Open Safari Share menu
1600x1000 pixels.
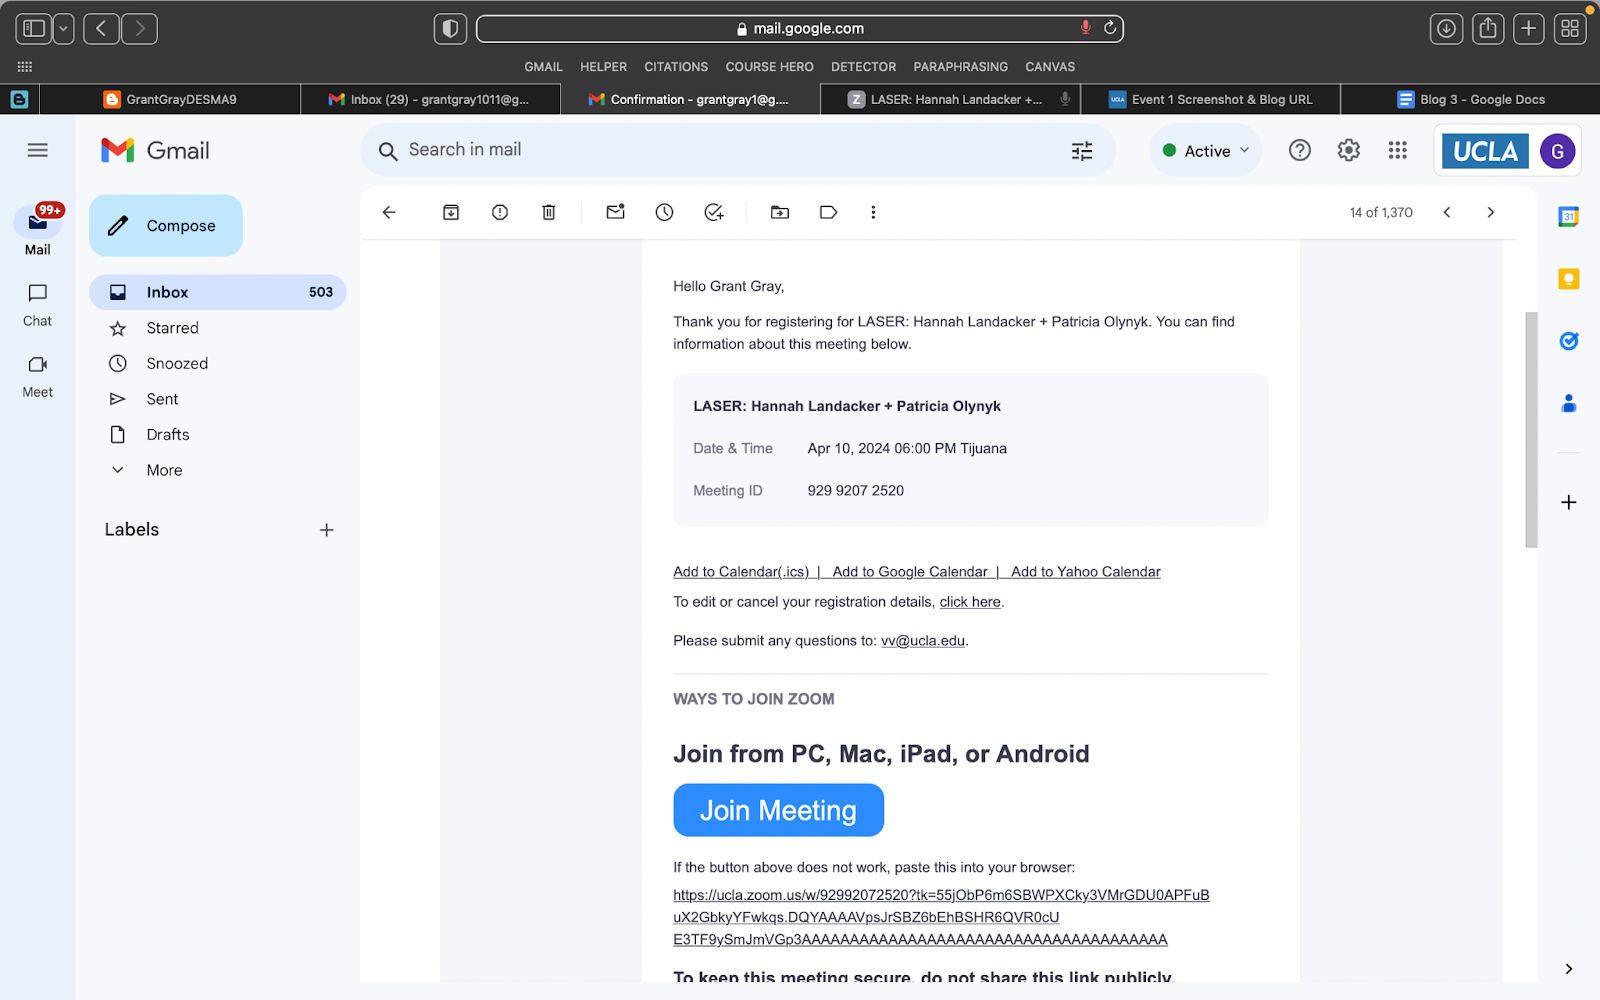(1488, 29)
